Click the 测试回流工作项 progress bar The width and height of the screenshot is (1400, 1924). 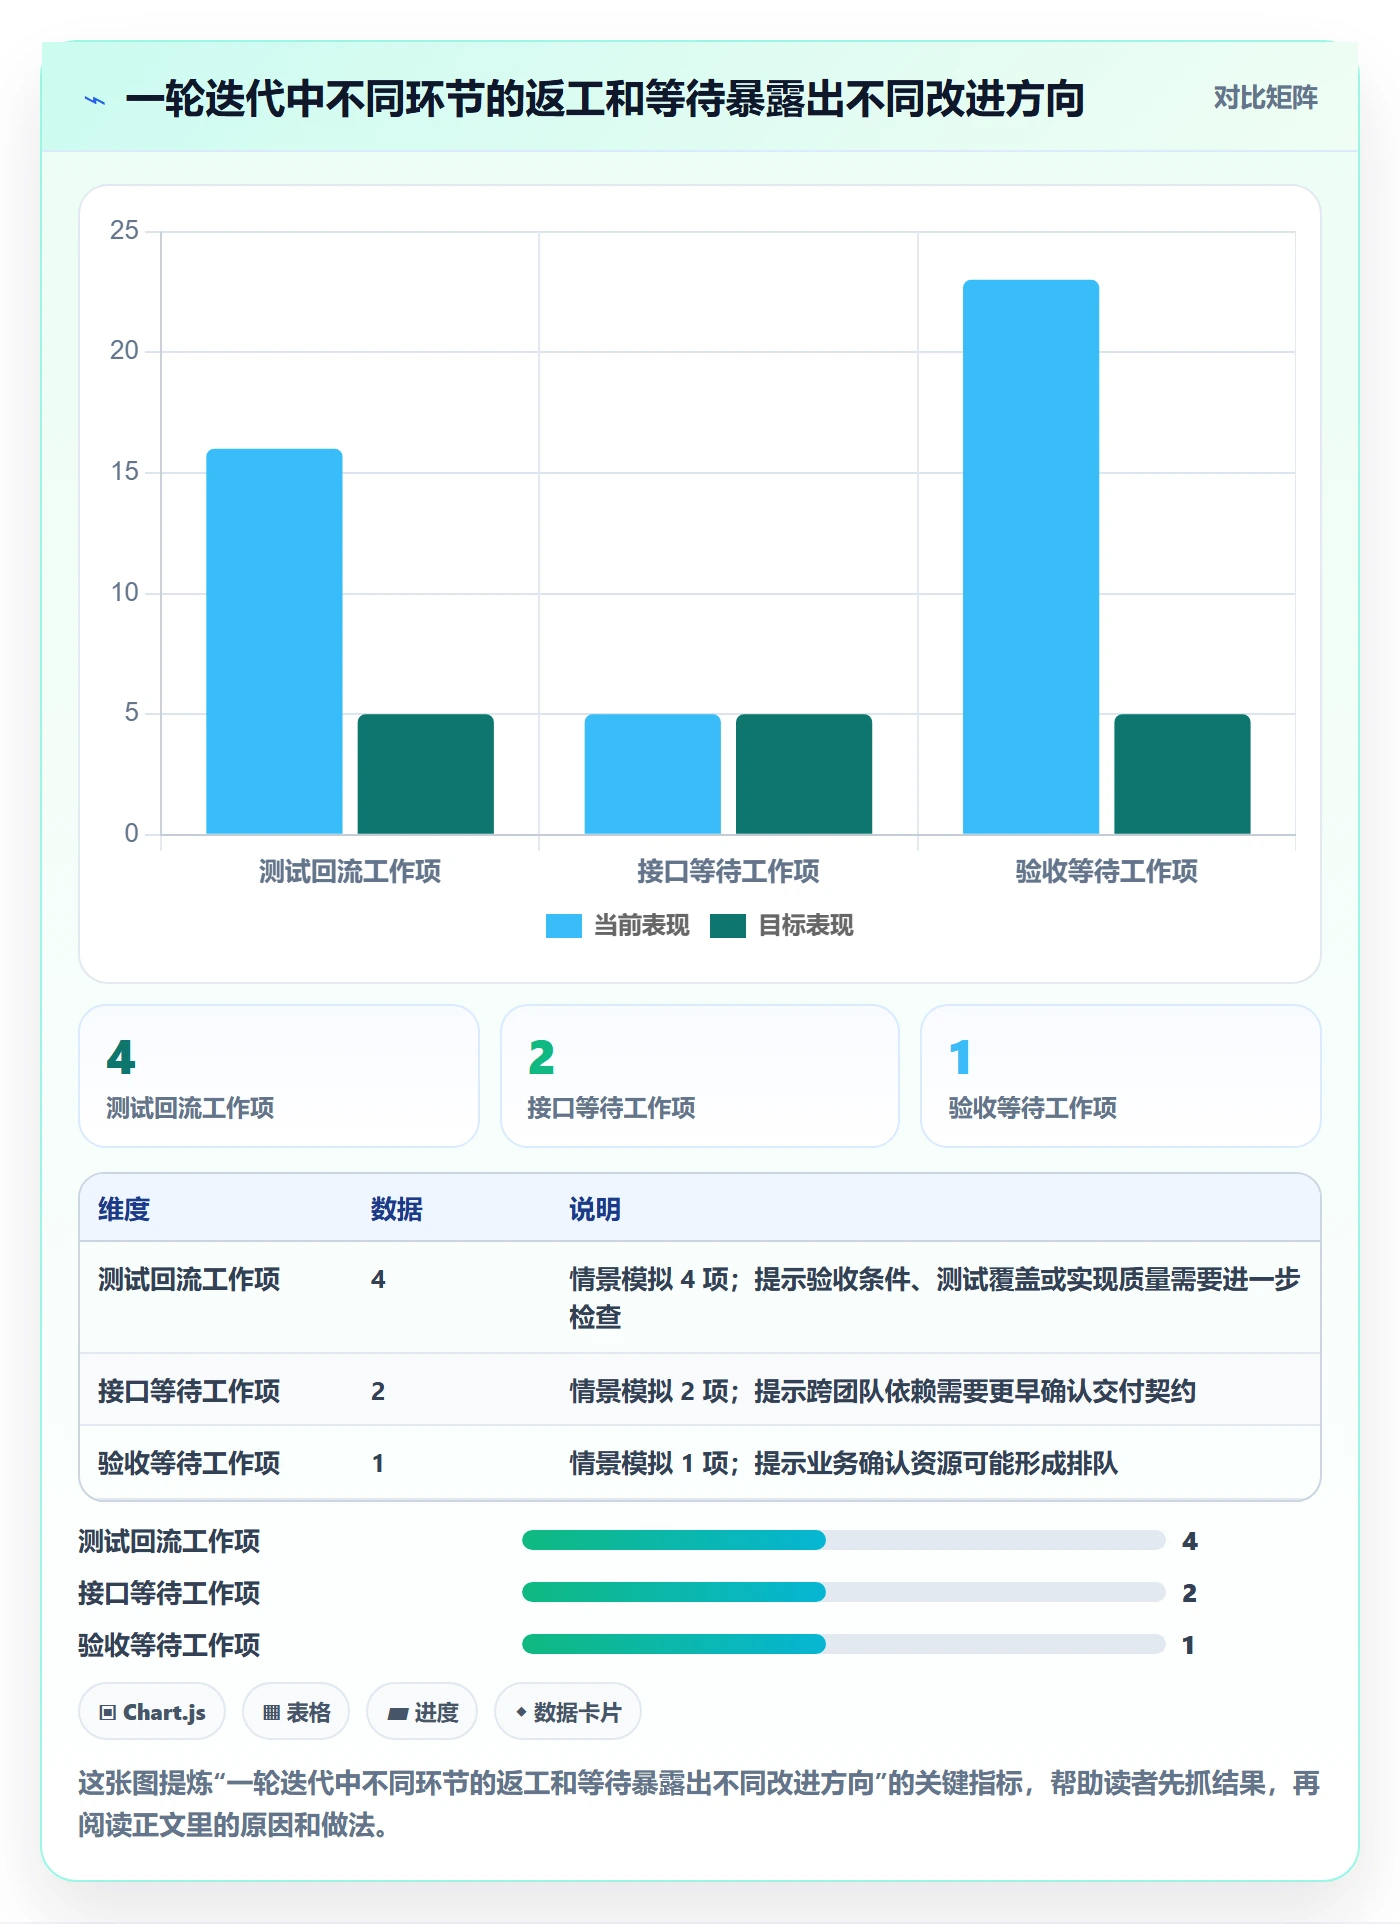(844, 1540)
